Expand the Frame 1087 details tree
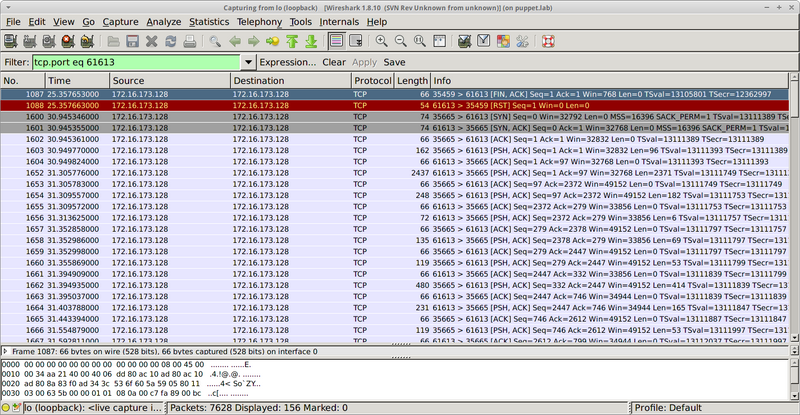The height and width of the screenshot is (415, 800). (x=5, y=351)
